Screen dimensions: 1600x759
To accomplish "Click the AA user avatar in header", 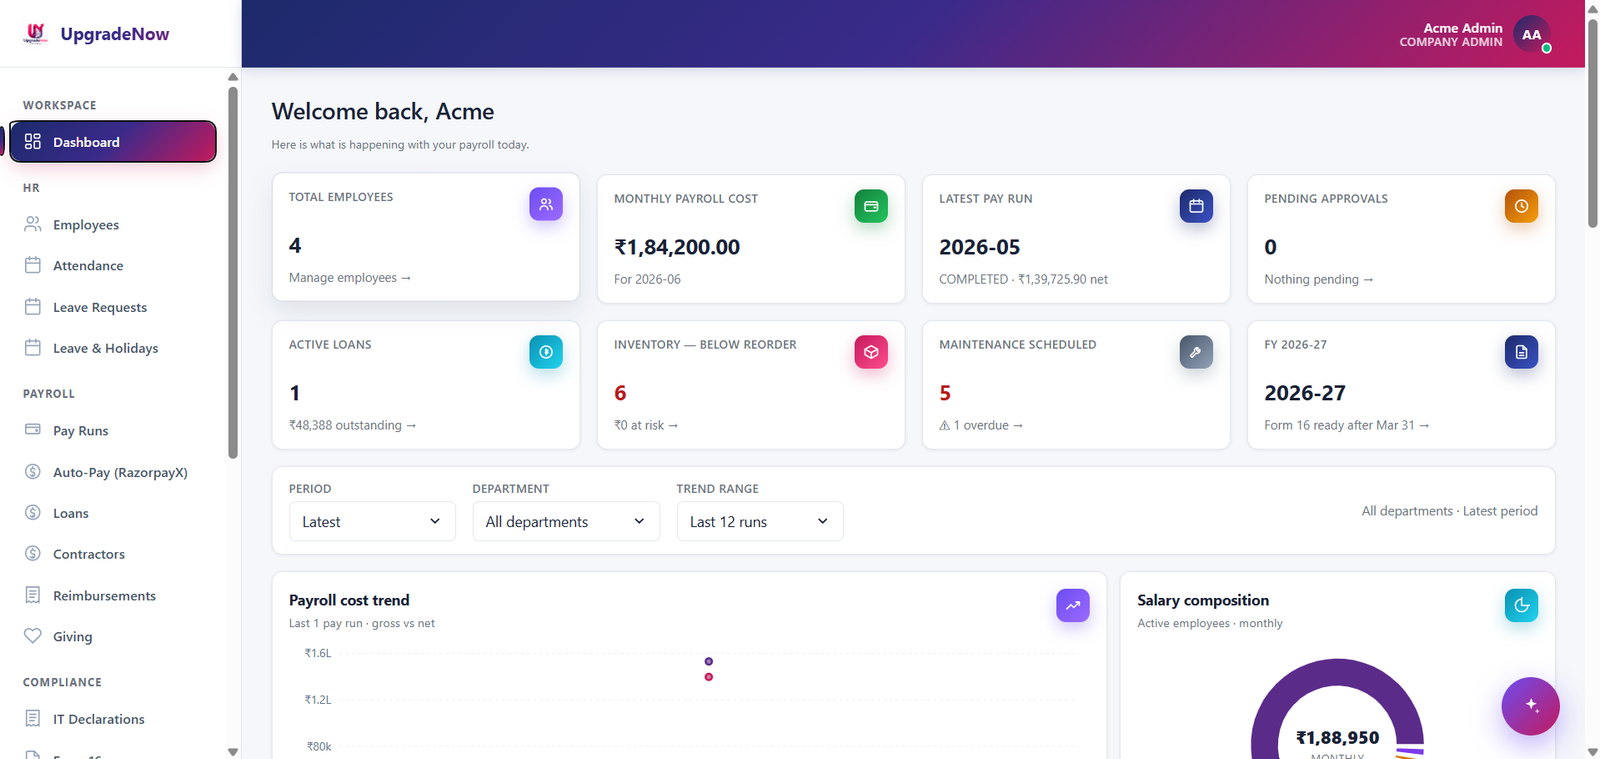I will point(1532,34).
